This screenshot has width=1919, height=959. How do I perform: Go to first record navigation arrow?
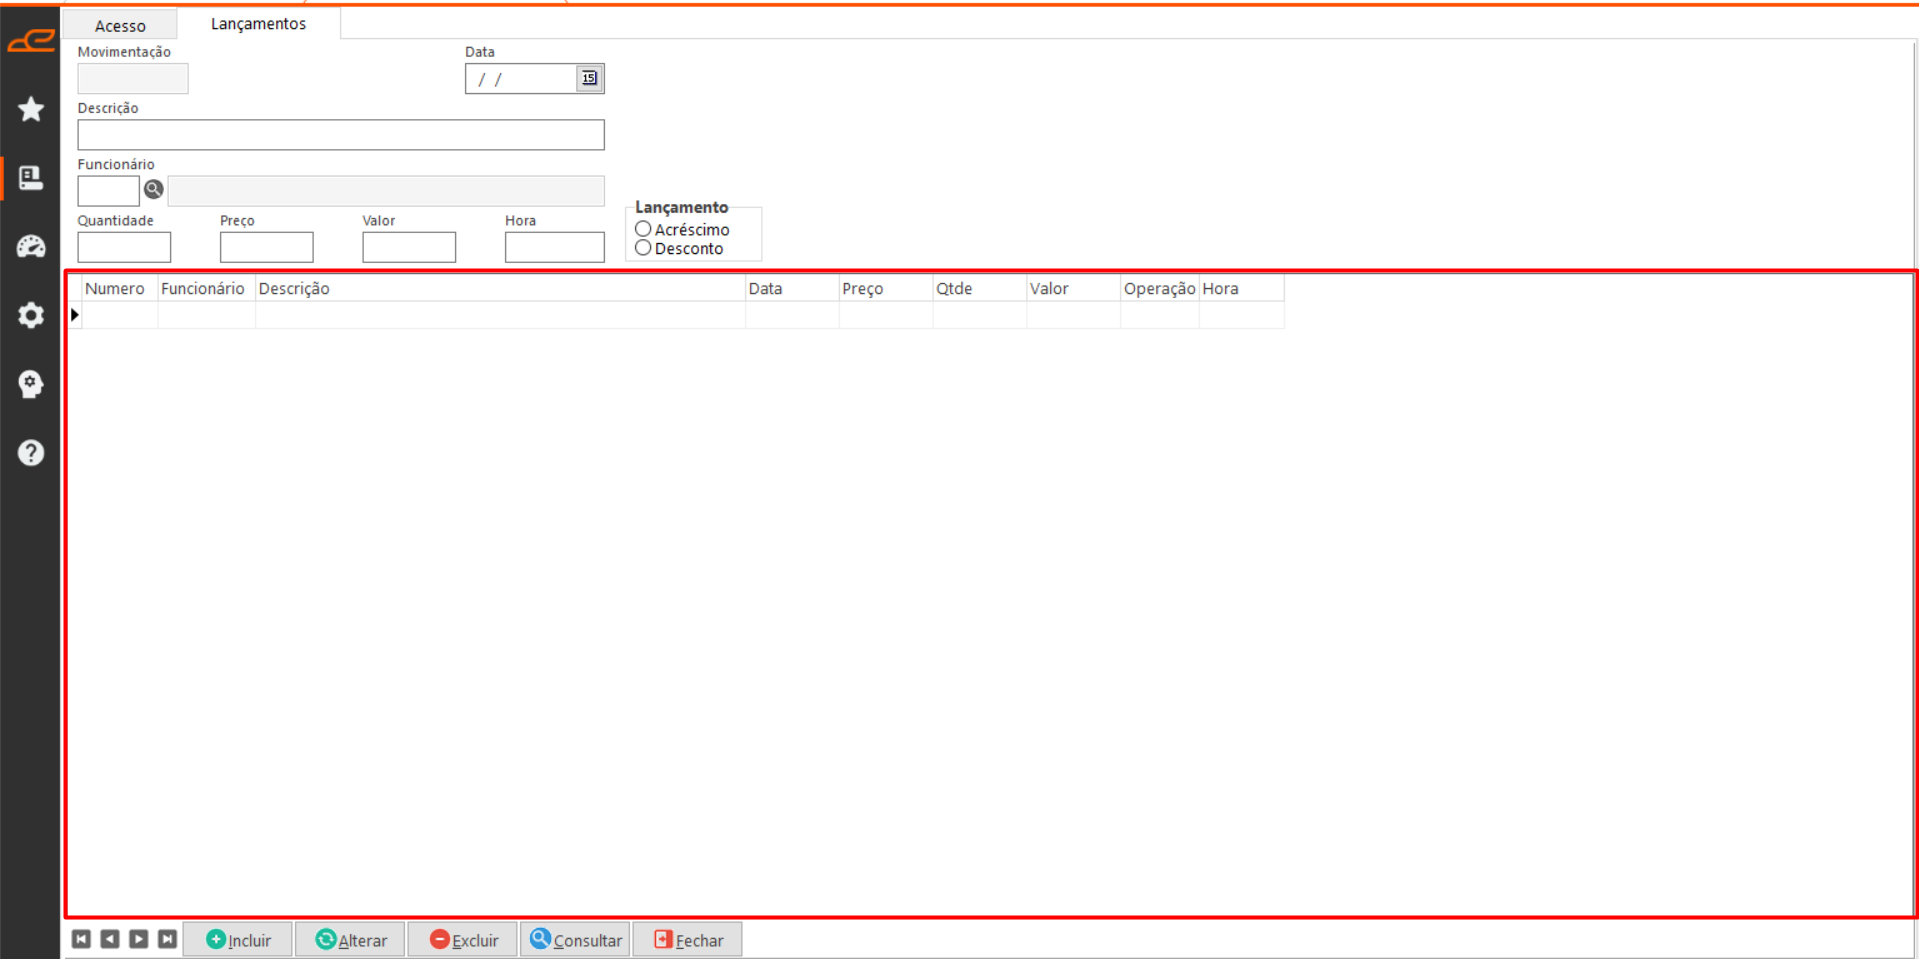[82, 939]
